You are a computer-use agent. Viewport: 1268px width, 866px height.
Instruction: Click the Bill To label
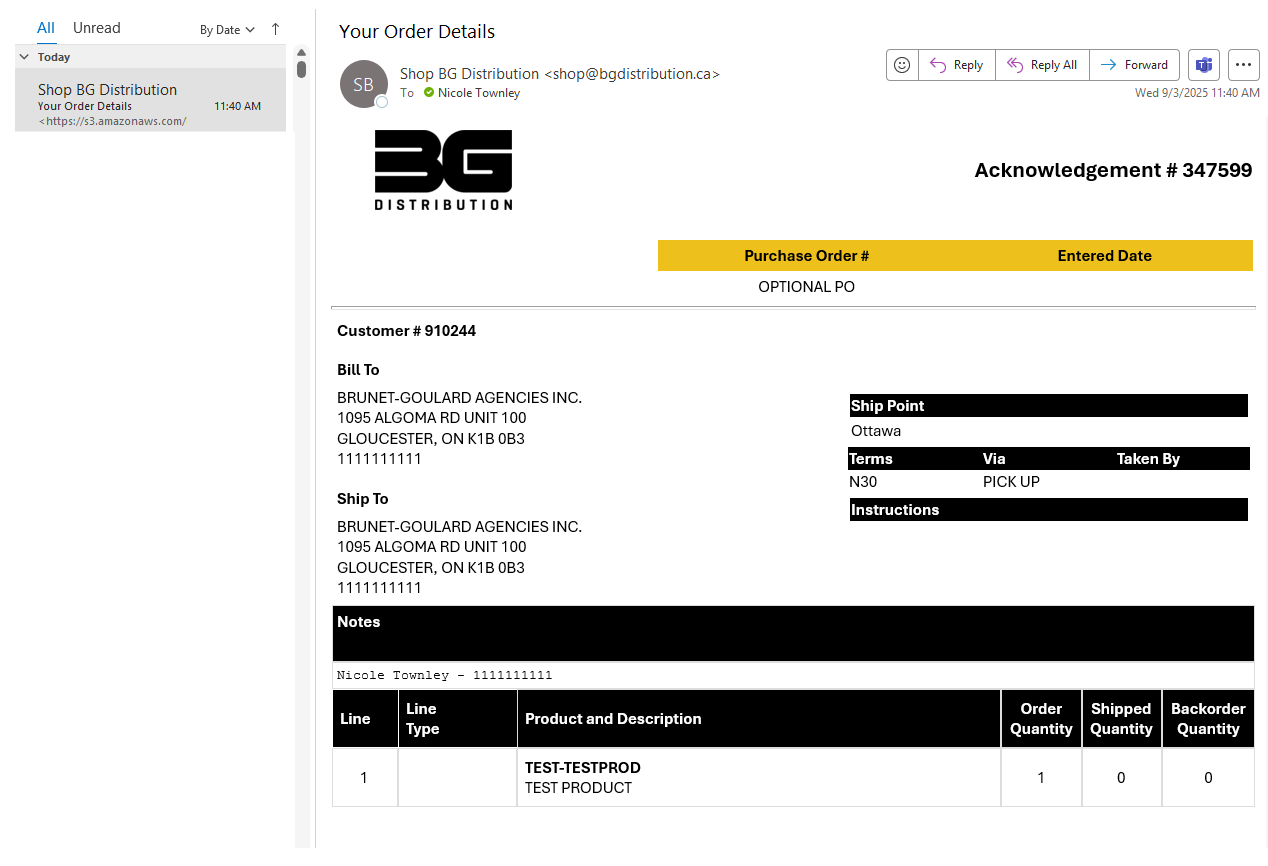click(x=358, y=370)
